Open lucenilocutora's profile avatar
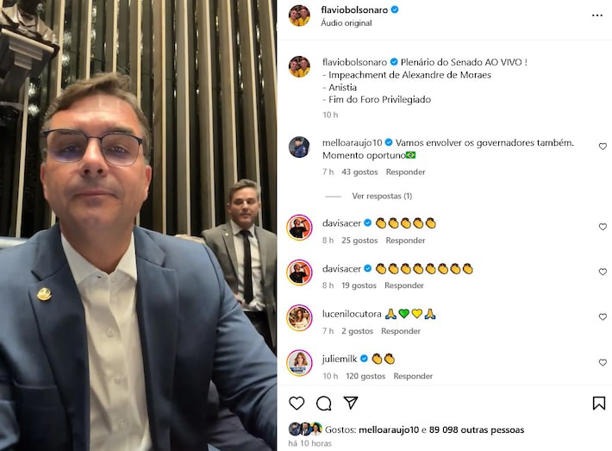 (299, 318)
